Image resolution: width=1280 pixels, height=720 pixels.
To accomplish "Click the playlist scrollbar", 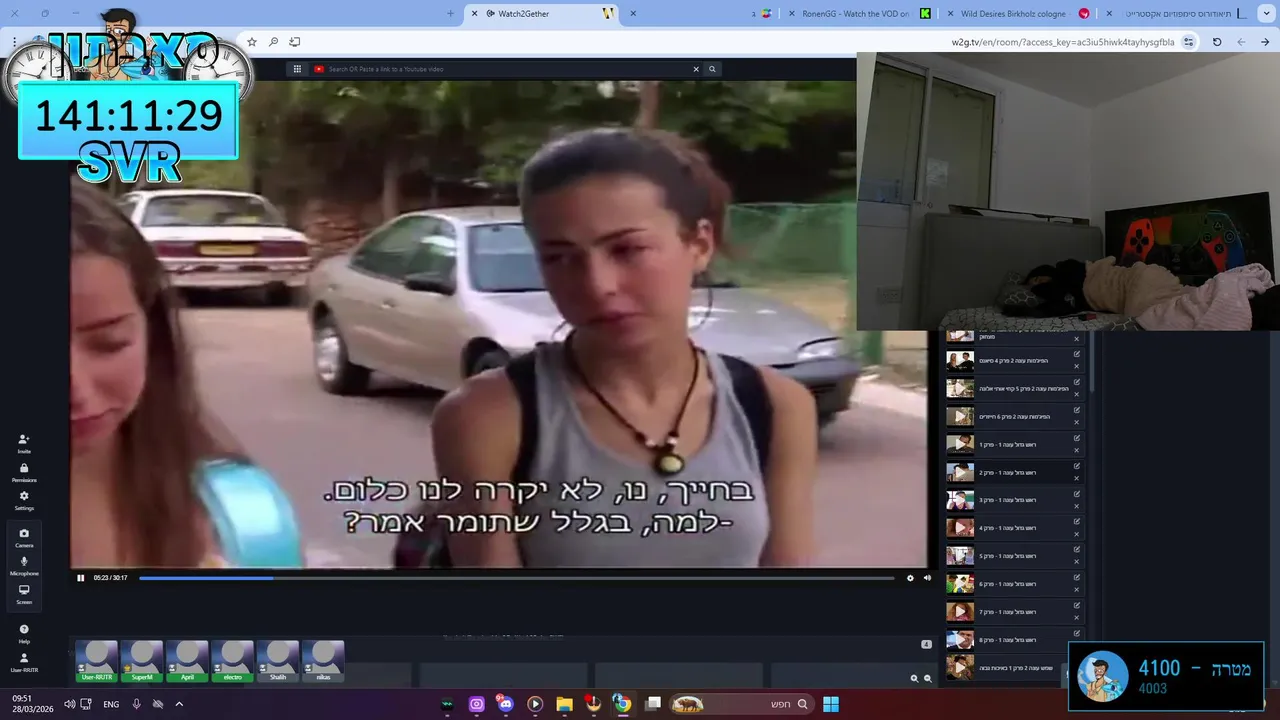I will click(x=1091, y=362).
